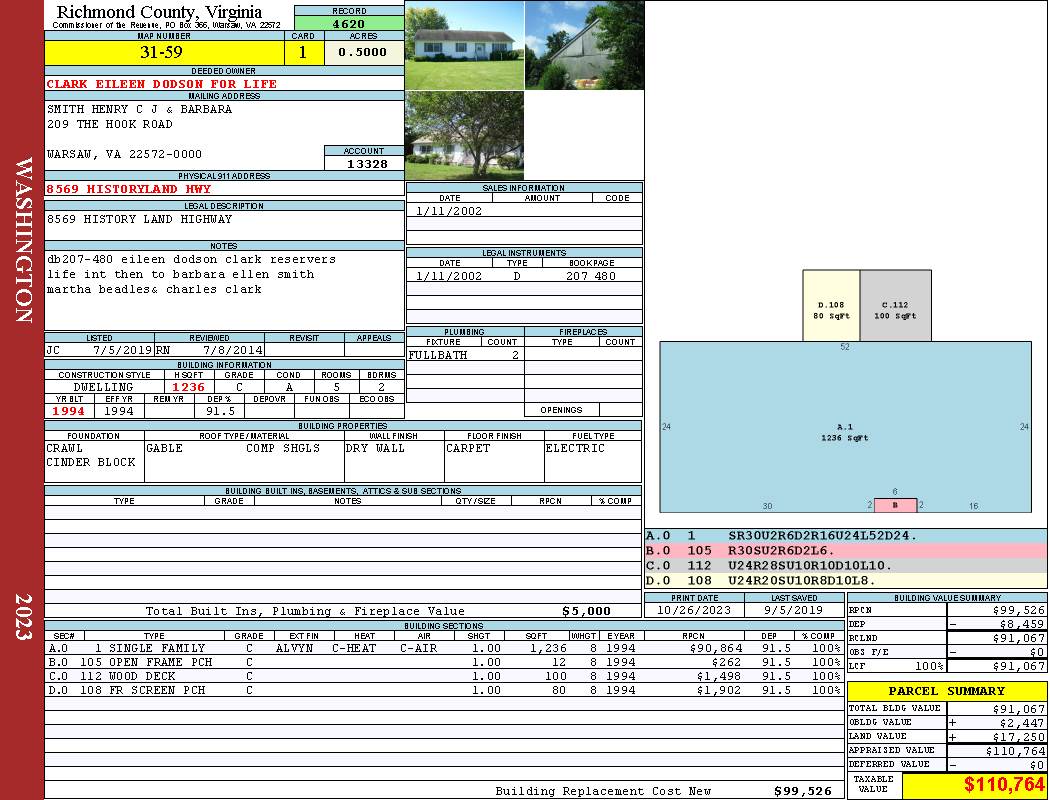
Task: Click the acres value 0.5000
Action: (363, 53)
